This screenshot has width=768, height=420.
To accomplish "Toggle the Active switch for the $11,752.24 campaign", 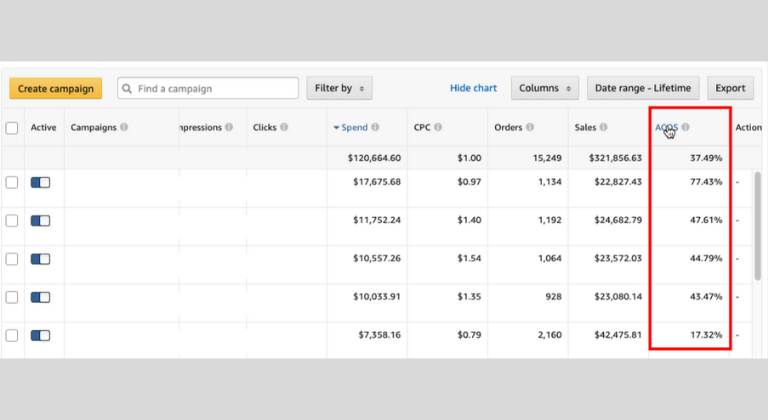I will tap(41, 221).
